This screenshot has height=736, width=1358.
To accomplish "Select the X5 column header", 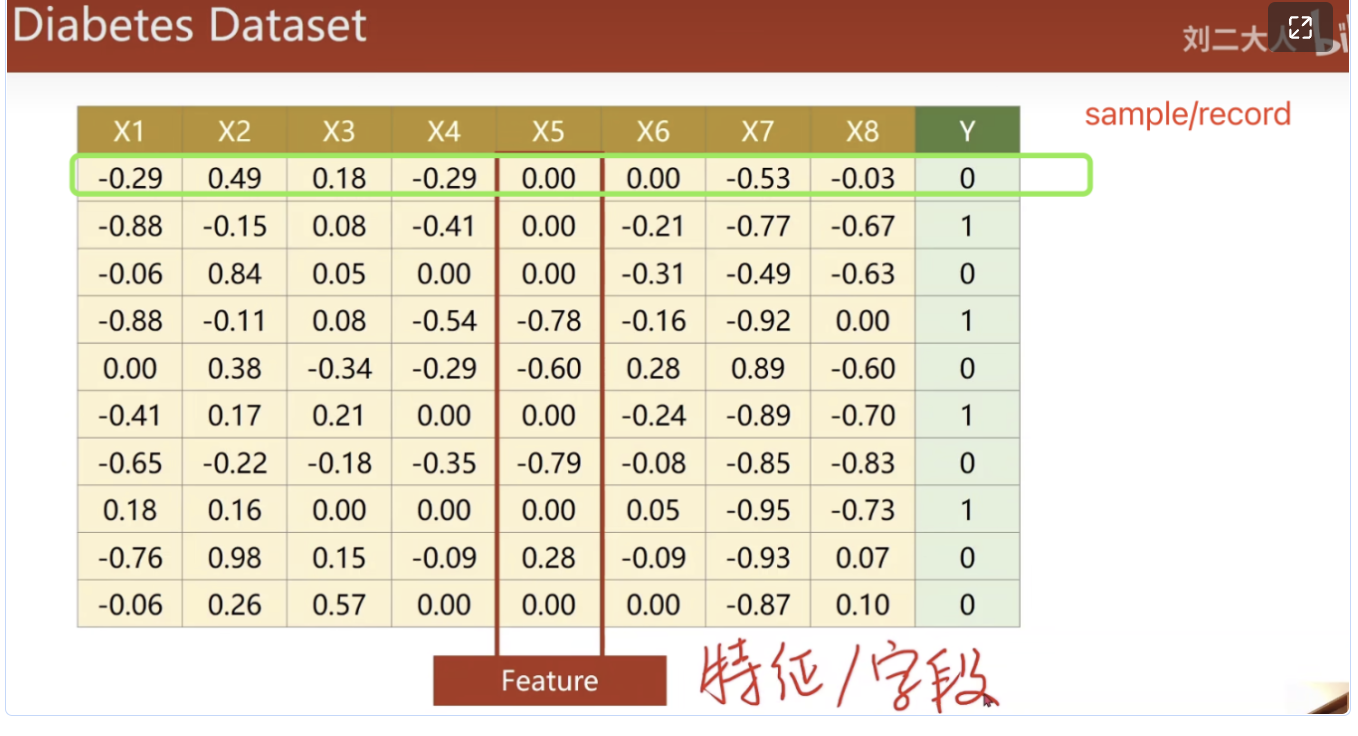I will pyautogui.click(x=548, y=130).
